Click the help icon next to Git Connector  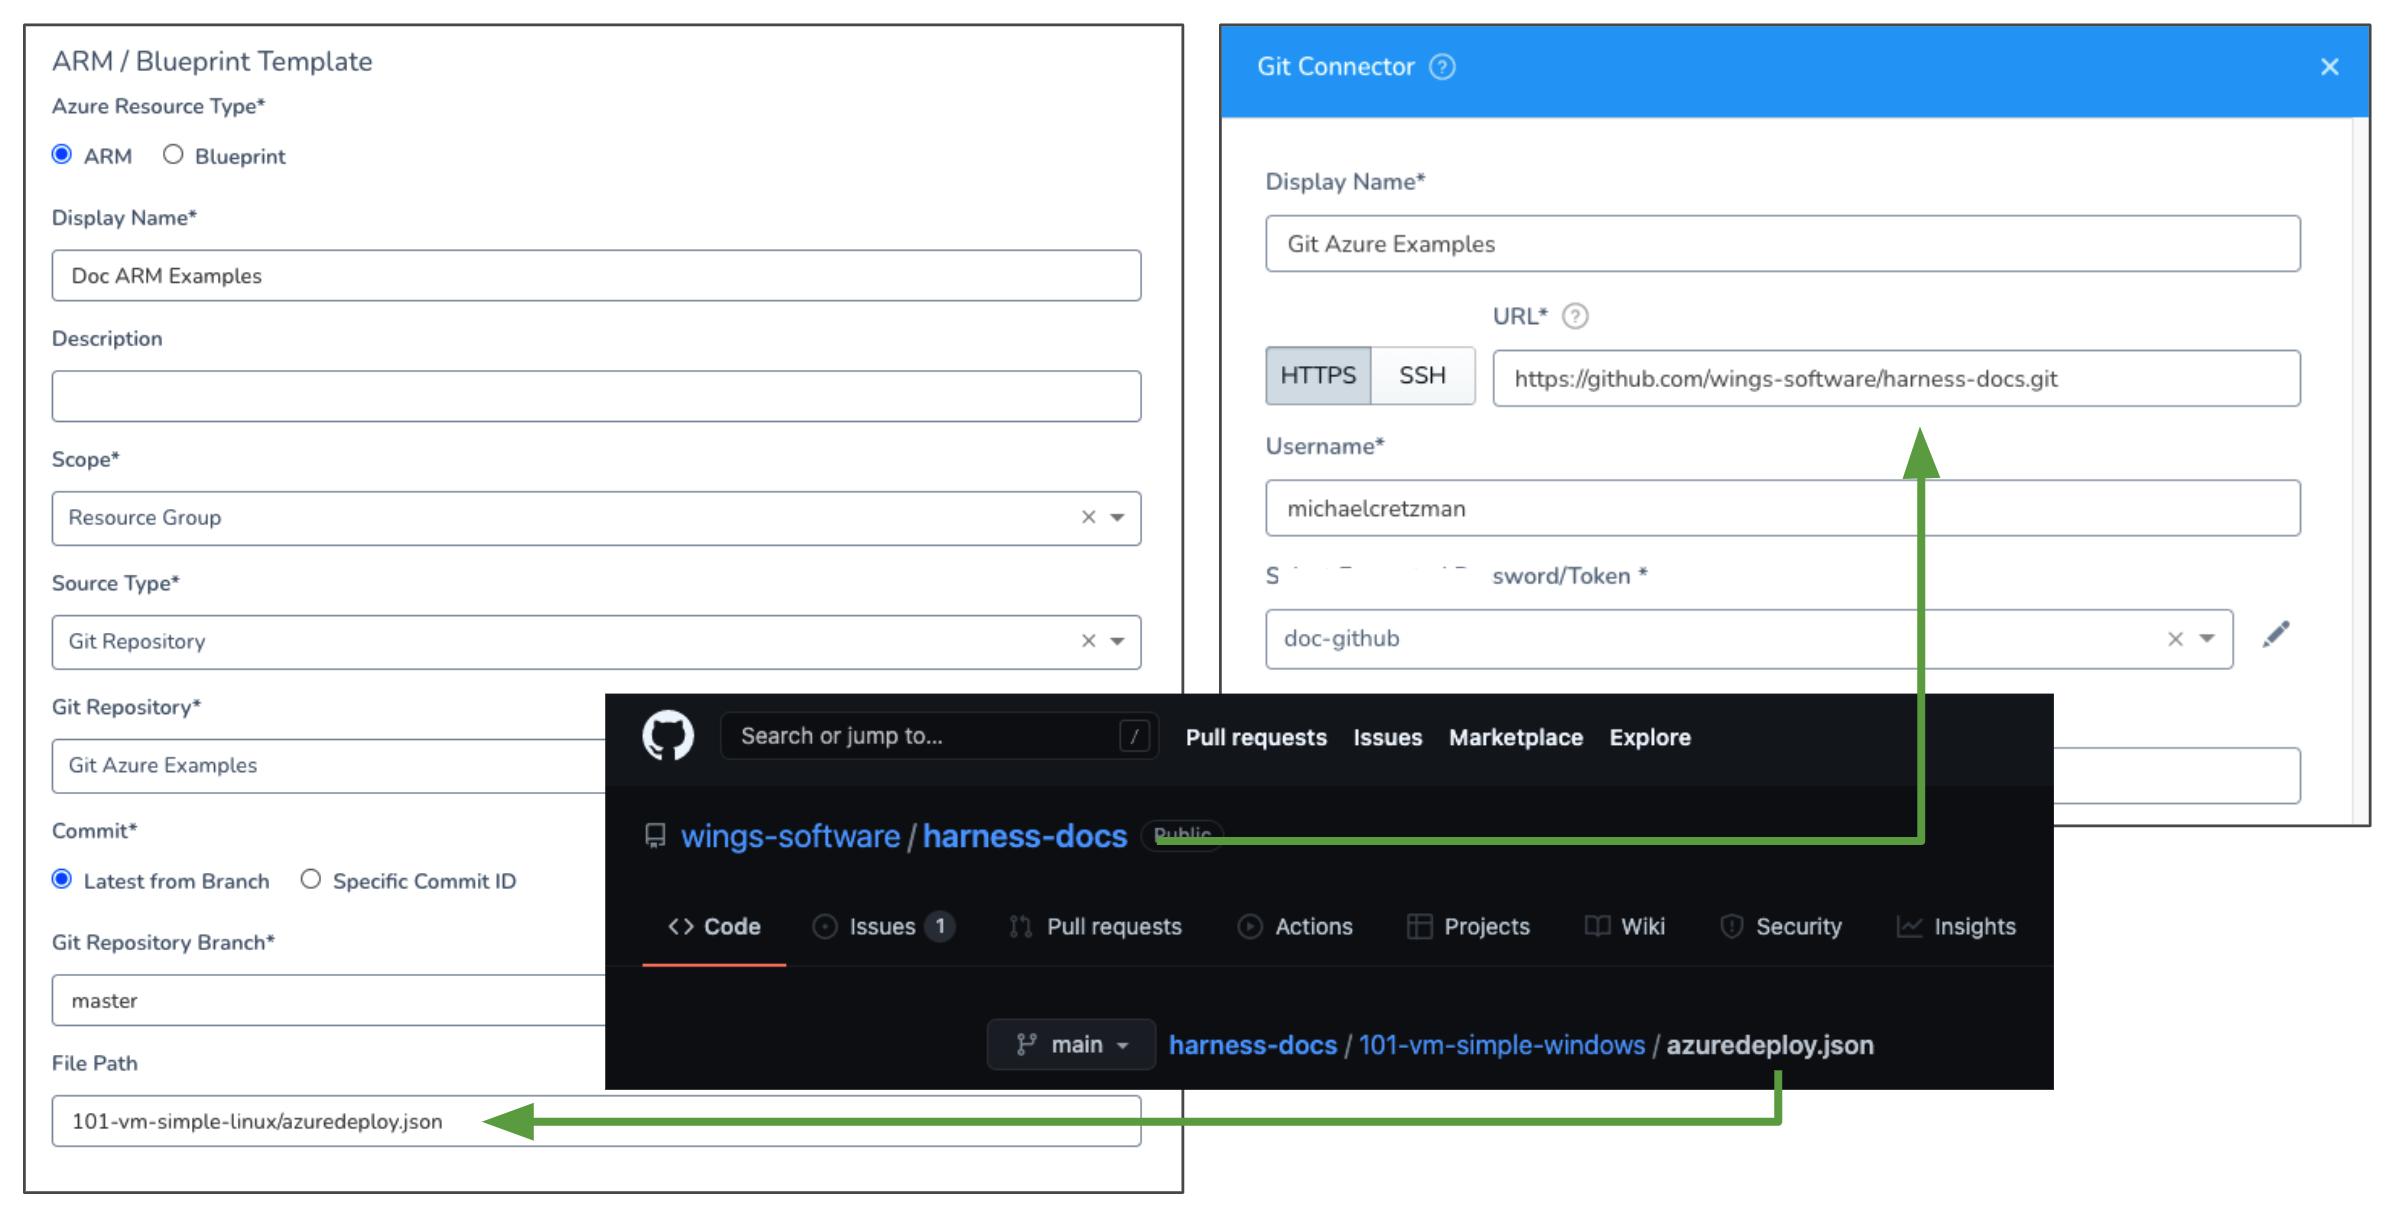1442,67
